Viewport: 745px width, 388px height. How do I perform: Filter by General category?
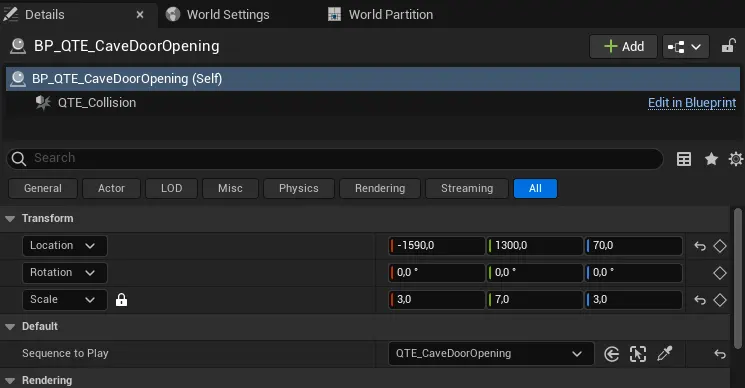pos(43,189)
